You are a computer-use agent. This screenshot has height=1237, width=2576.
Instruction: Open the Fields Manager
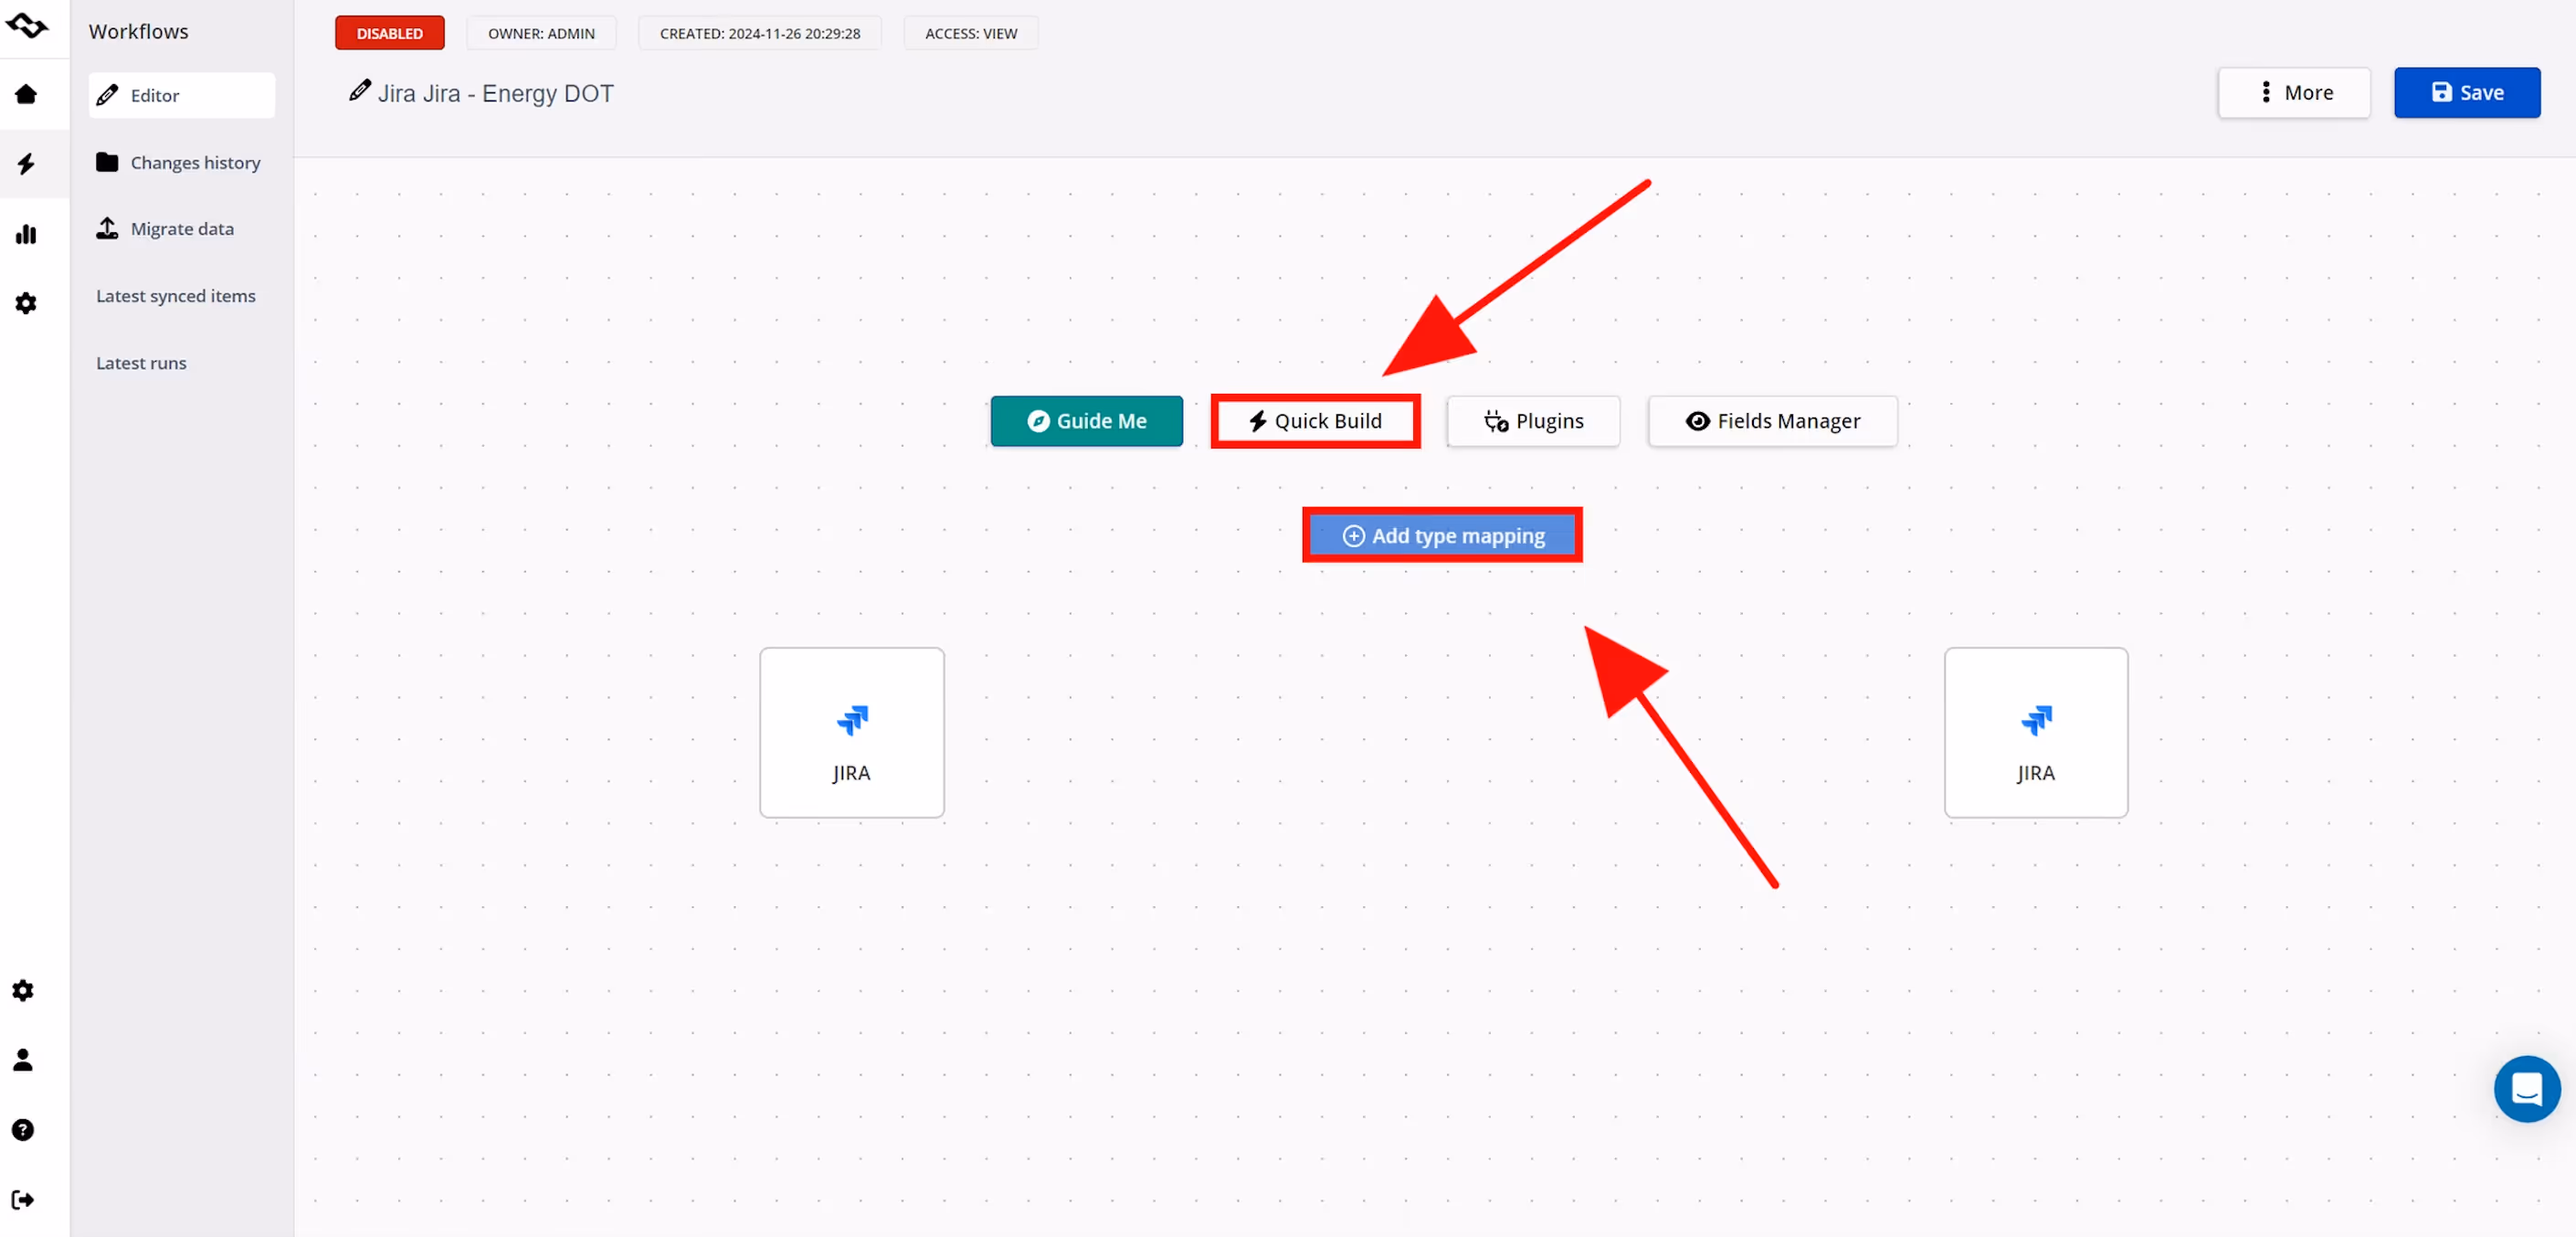point(1772,421)
